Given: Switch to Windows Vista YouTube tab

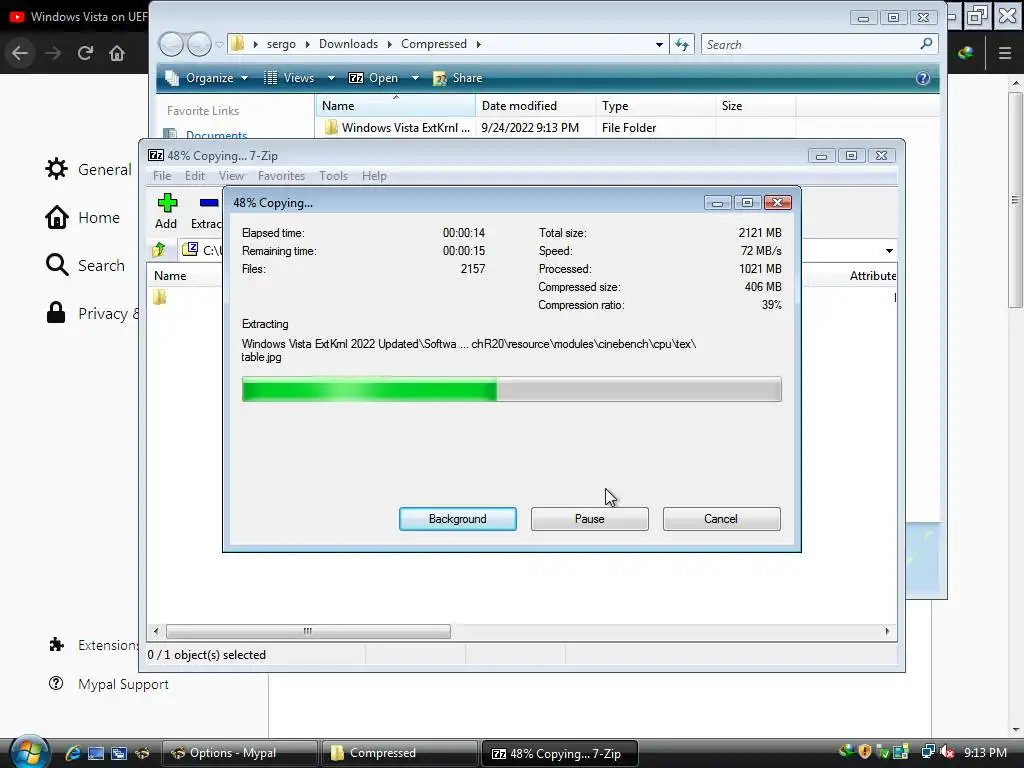Looking at the screenshot, I should [x=78, y=17].
